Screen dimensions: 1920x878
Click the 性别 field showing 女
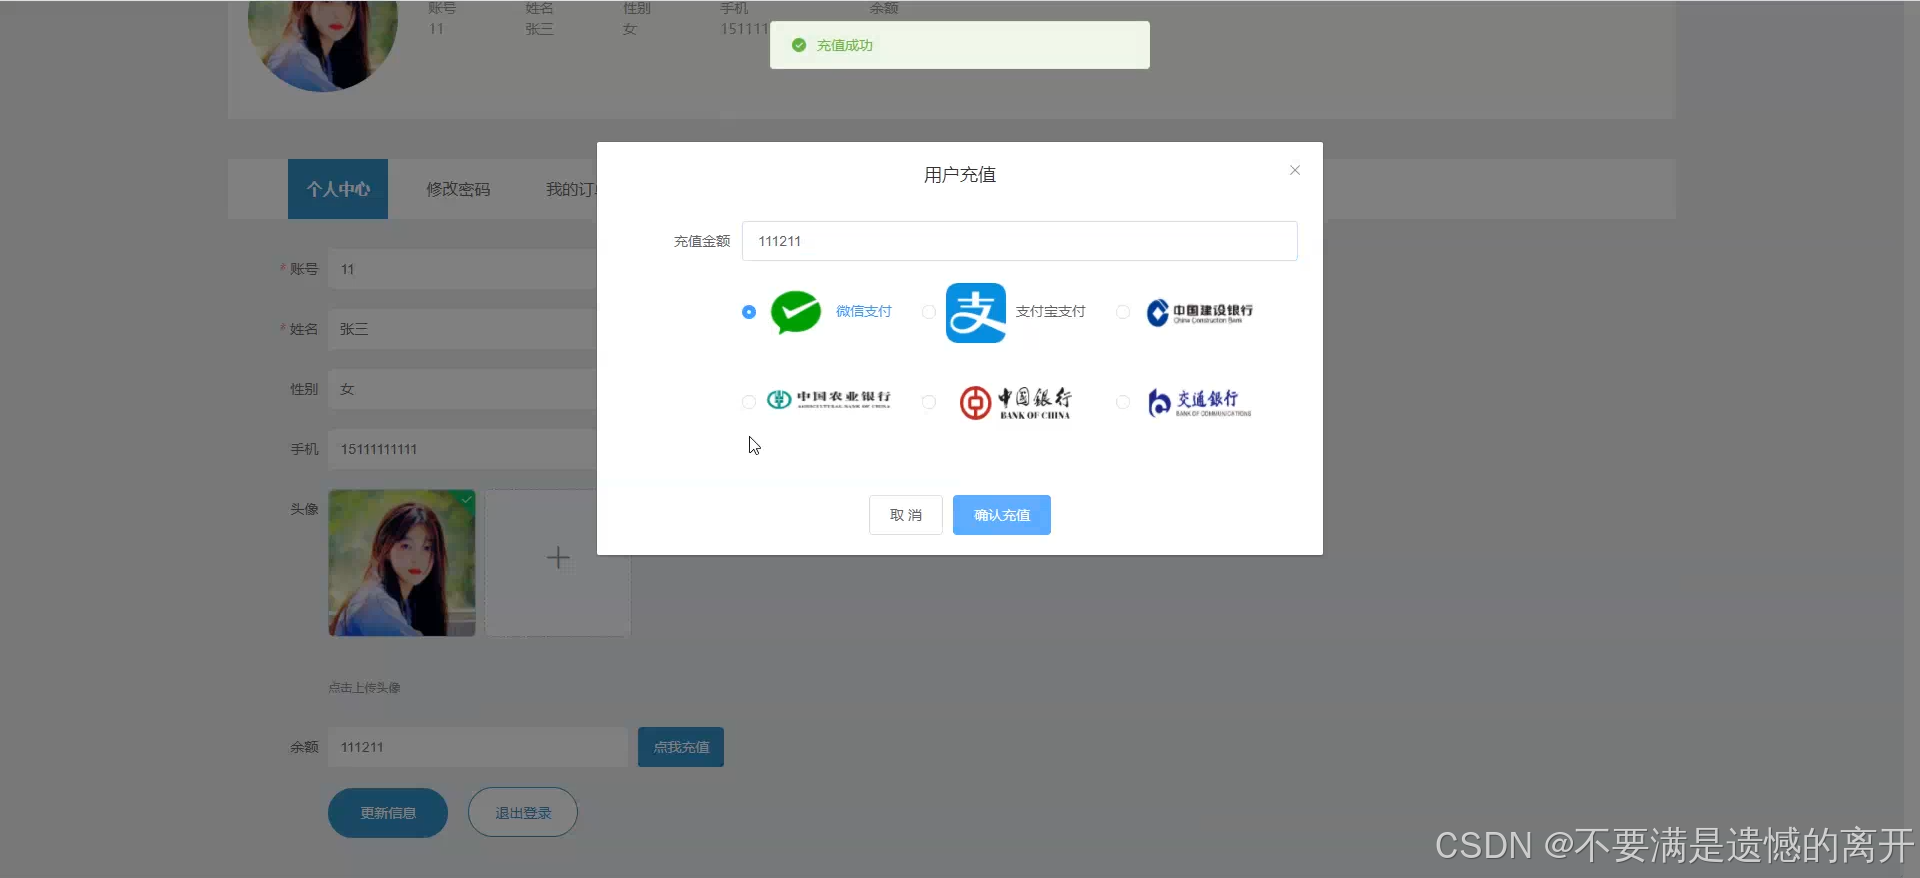pyautogui.click(x=463, y=389)
